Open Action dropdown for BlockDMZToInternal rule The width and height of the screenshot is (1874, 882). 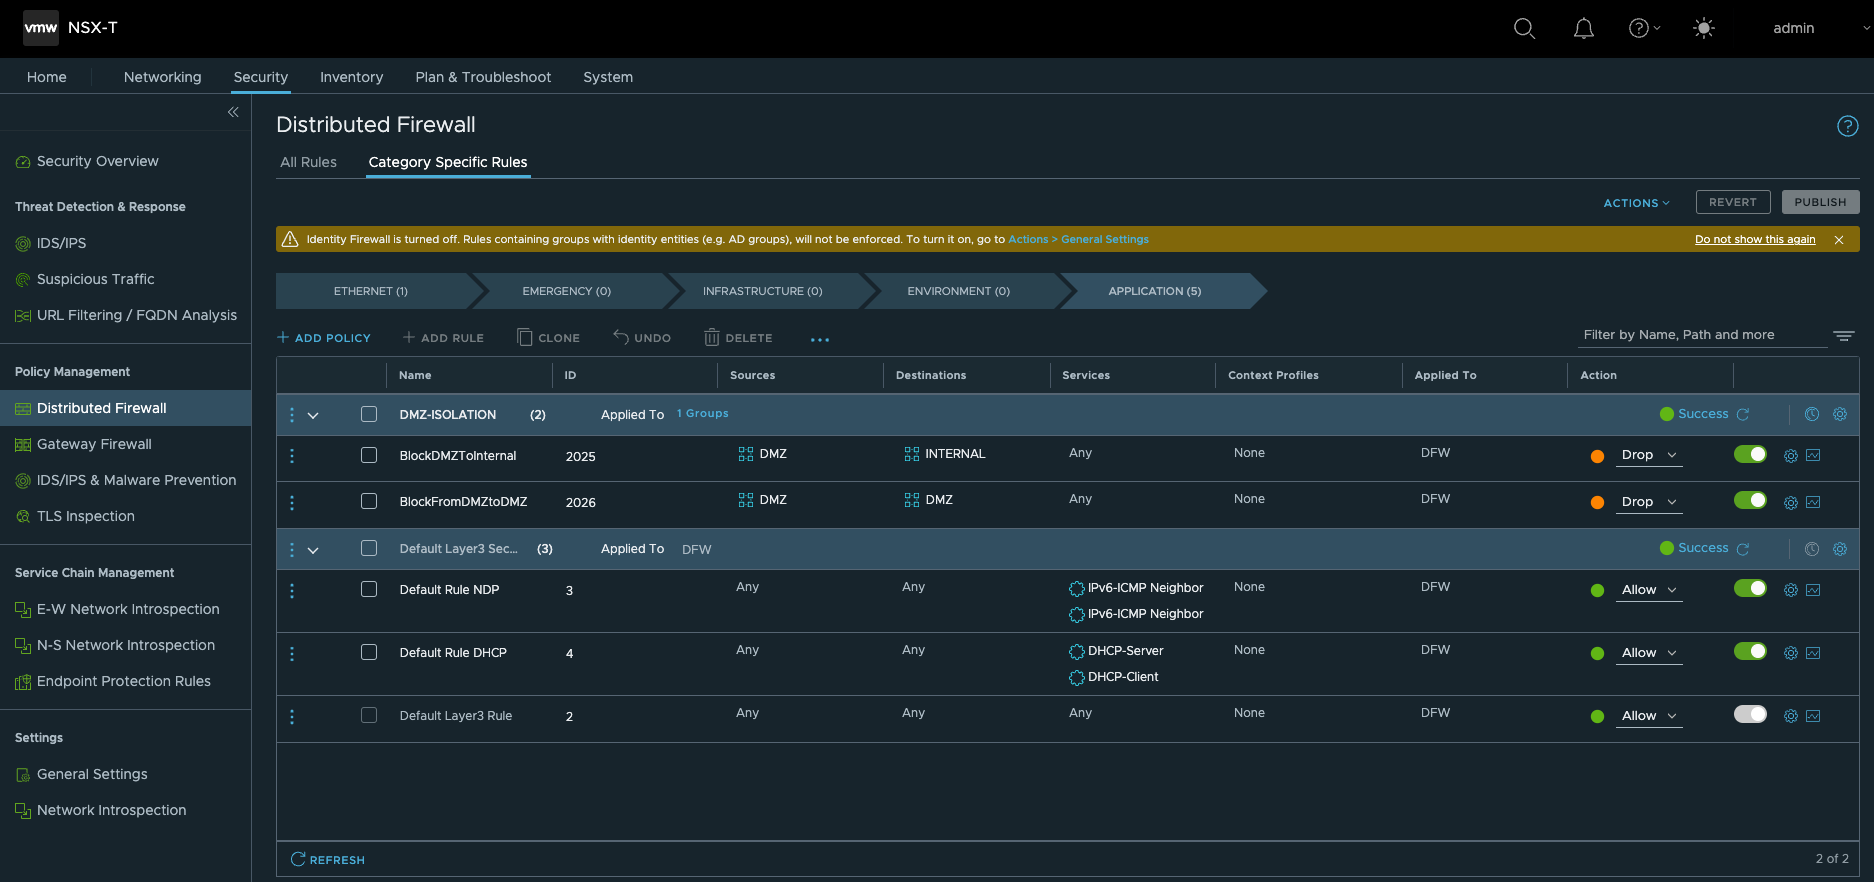point(1649,455)
